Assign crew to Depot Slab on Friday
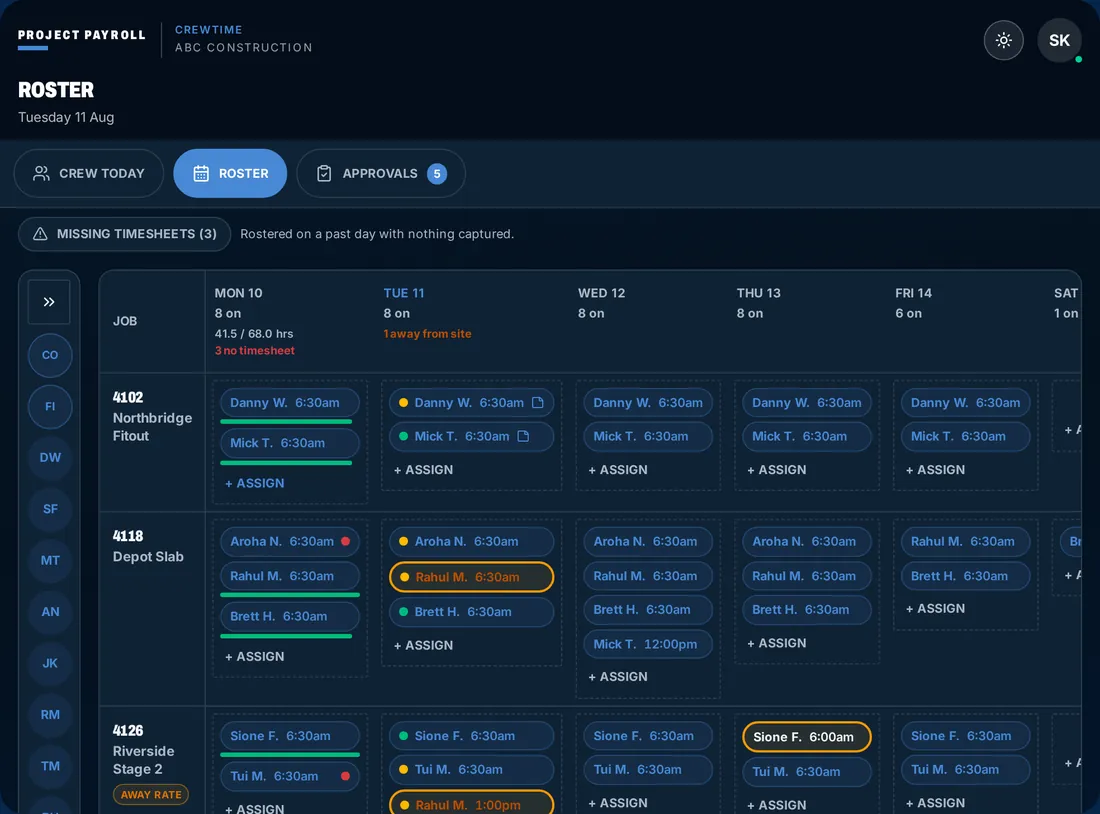The width and height of the screenshot is (1100, 814). (935, 608)
